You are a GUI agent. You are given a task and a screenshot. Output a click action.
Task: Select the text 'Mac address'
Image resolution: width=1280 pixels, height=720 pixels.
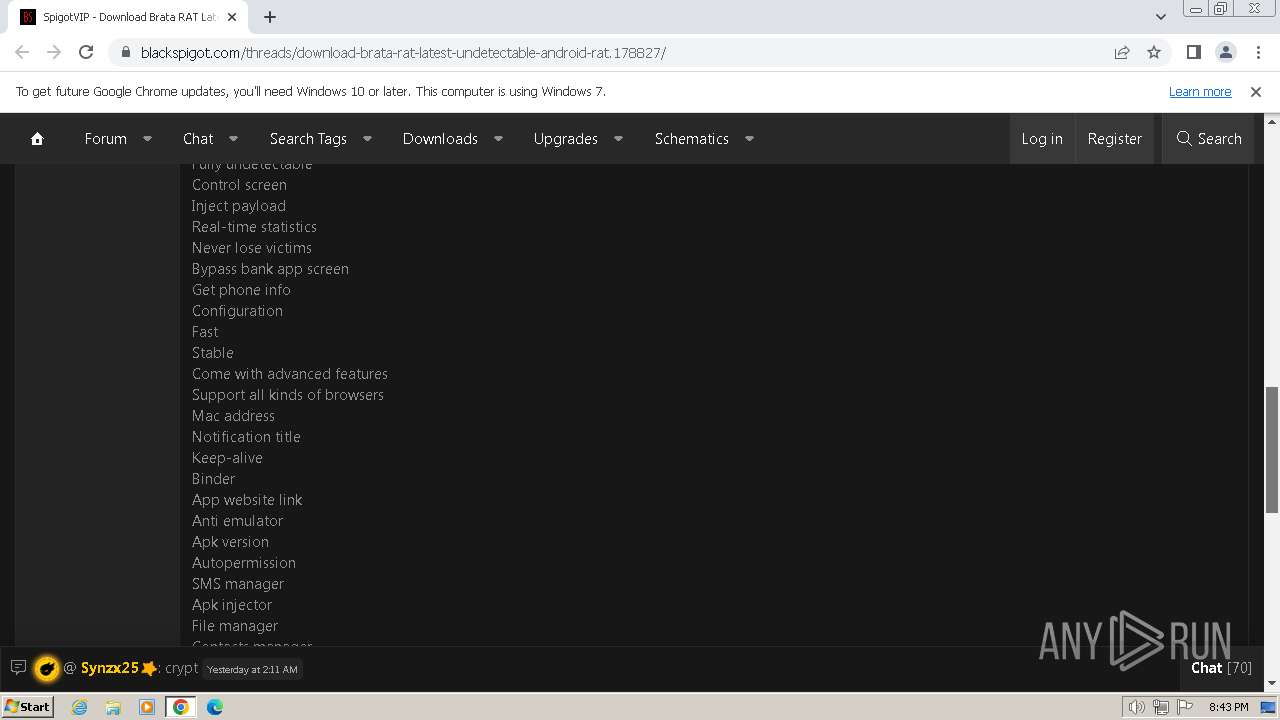233,416
